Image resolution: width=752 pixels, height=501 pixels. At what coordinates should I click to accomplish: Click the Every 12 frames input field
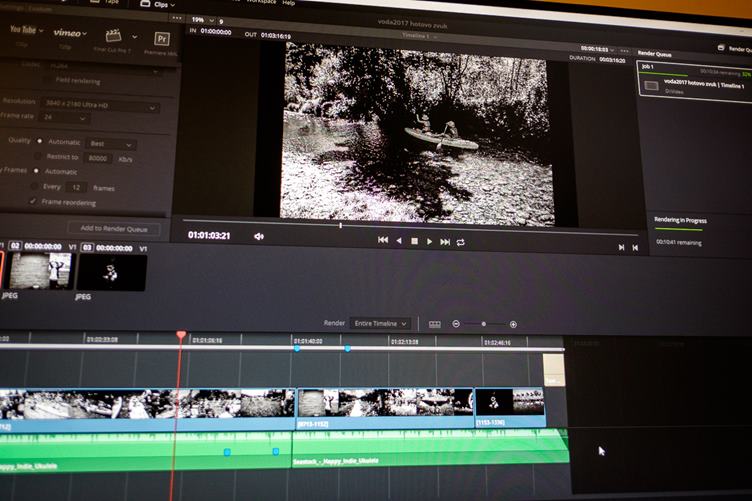pyautogui.click(x=76, y=187)
